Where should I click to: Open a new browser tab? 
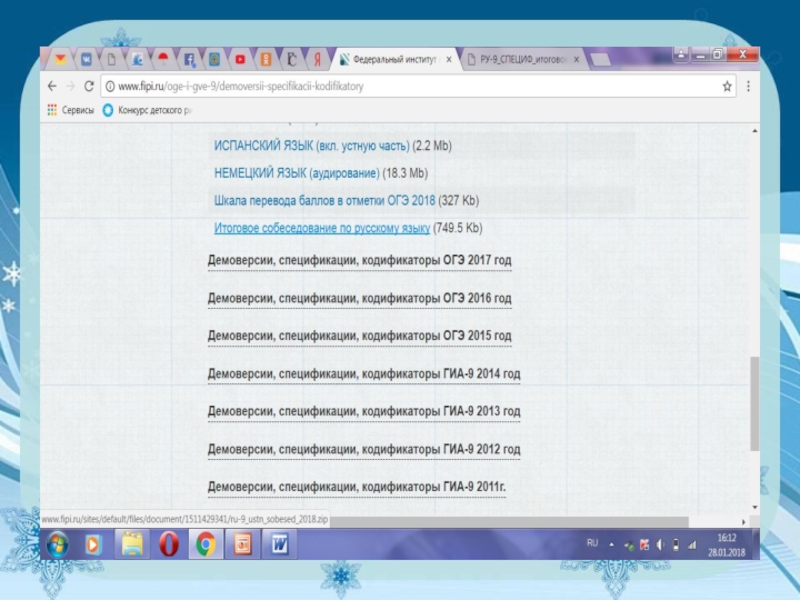(x=601, y=60)
